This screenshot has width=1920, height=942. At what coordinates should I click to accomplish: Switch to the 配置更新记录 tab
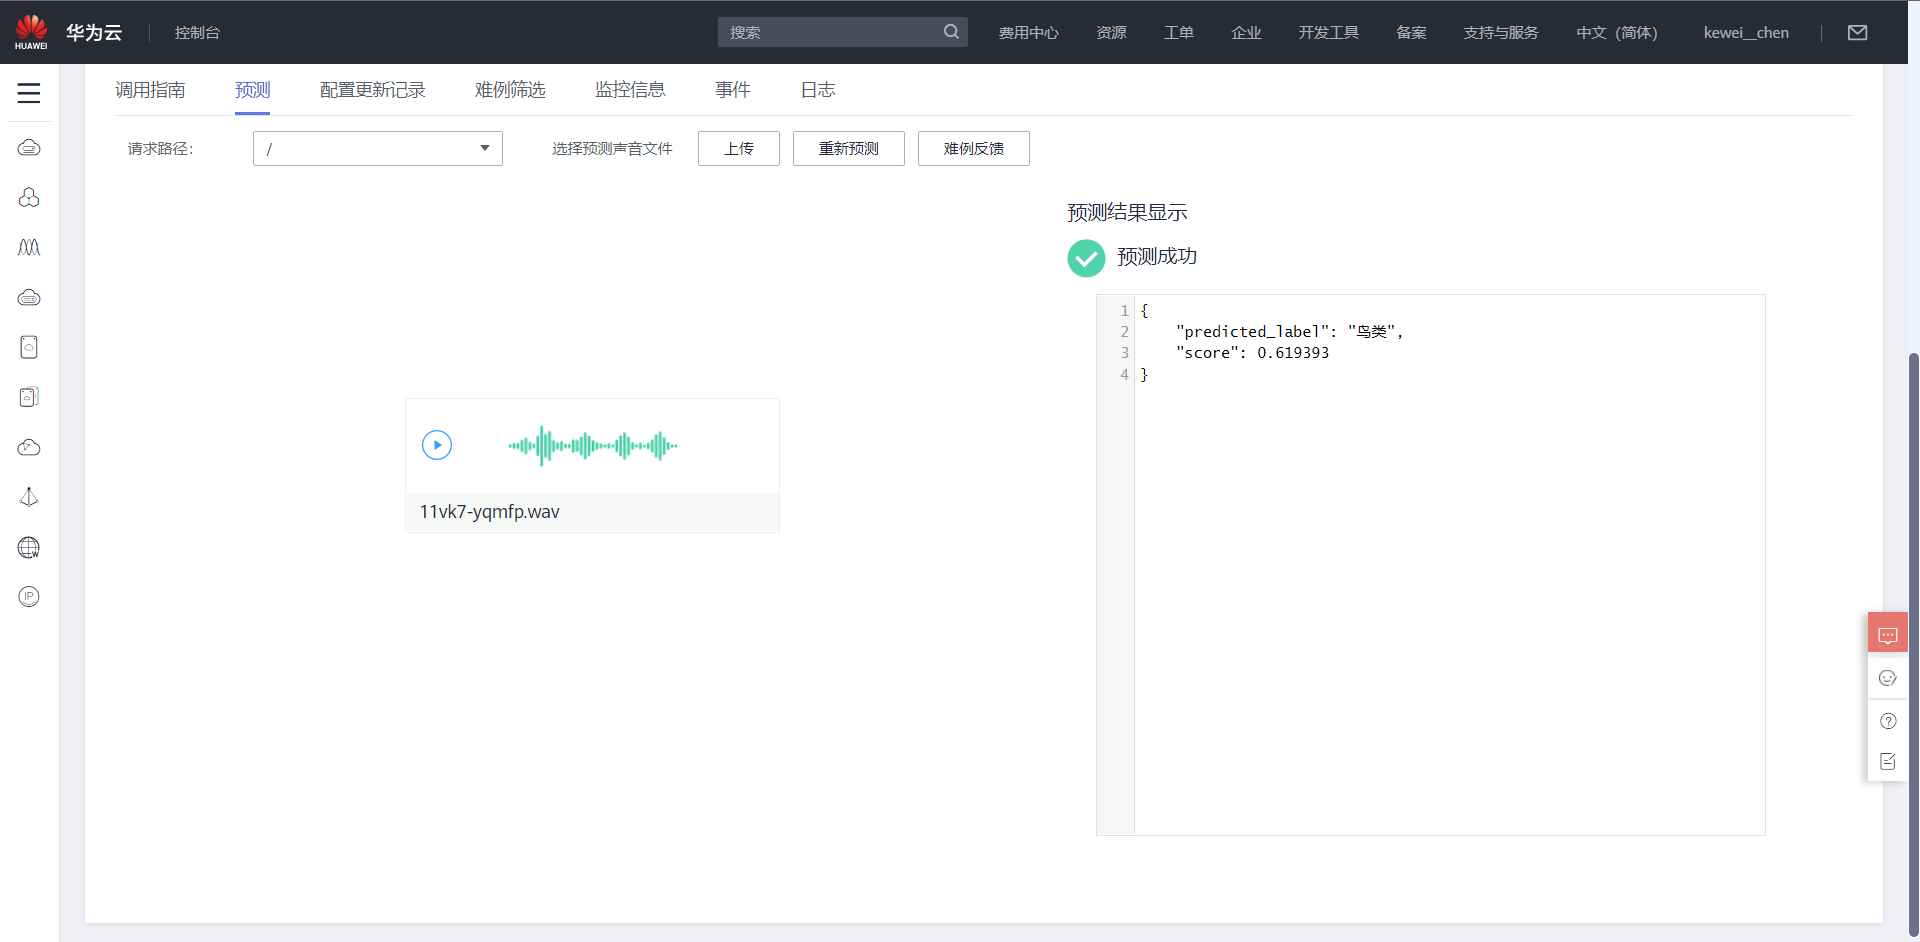tap(373, 90)
